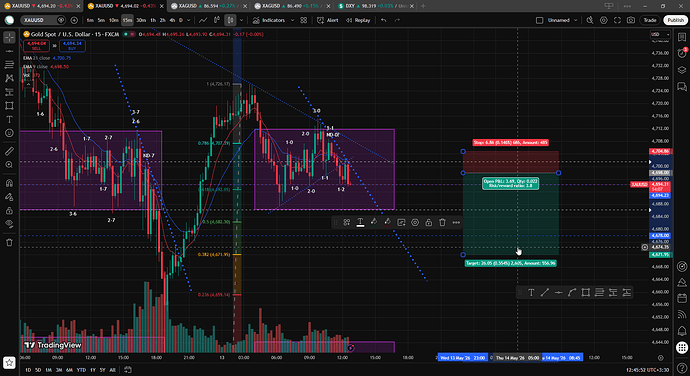Toggle lock on selected drawing
This screenshot has width=690, height=376.
tap(428, 222)
